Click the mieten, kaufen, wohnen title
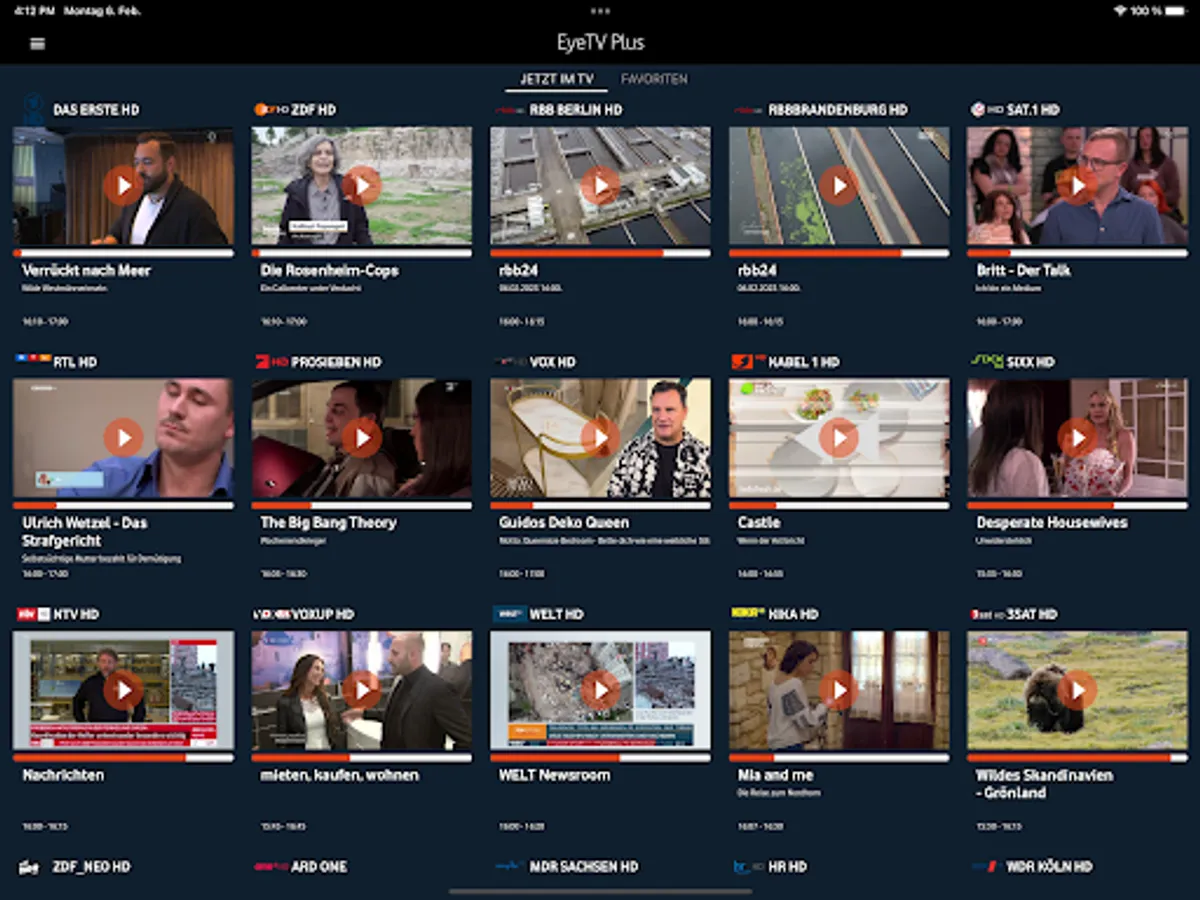The width and height of the screenshot is (1200, 900). (339, 775)
